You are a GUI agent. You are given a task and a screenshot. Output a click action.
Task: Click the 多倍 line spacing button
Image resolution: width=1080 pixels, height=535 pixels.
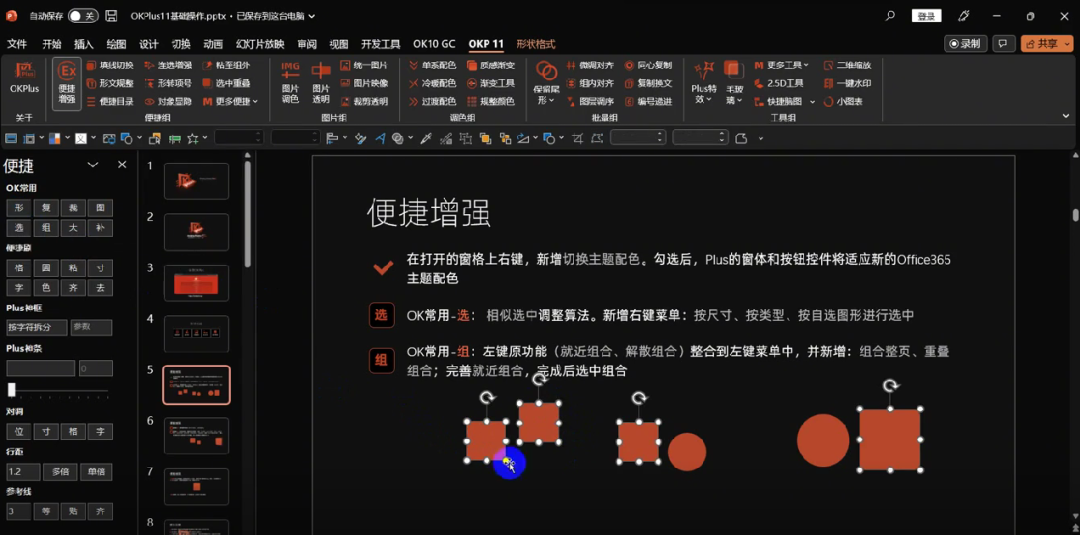coord(60,472)
